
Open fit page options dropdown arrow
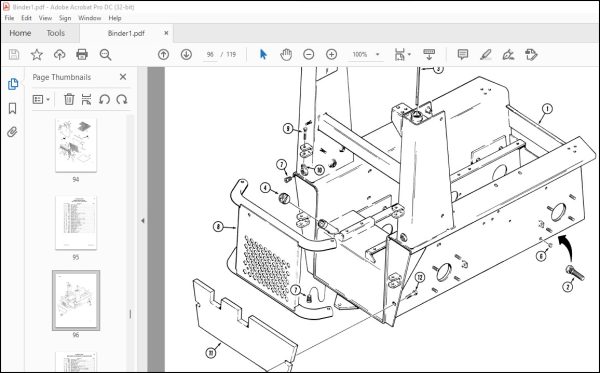[409, 55]
